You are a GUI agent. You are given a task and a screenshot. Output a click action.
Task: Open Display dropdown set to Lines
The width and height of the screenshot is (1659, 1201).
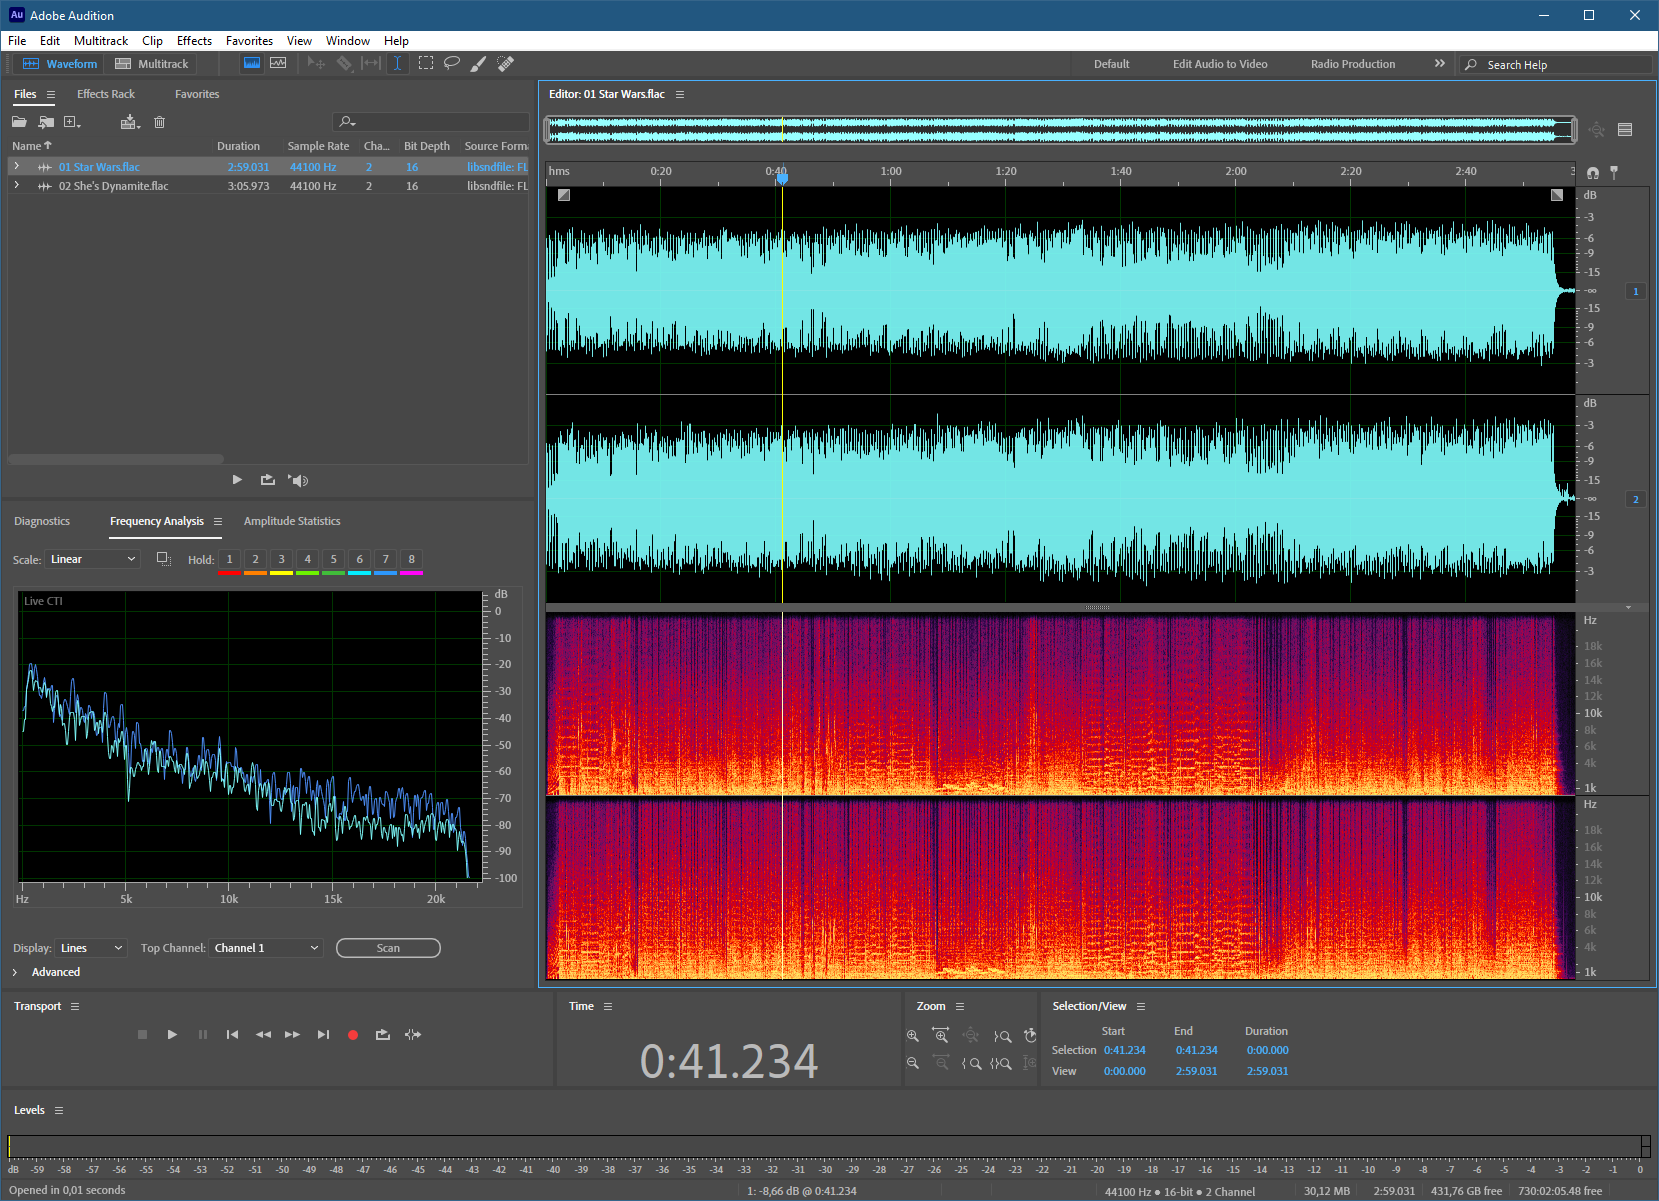pos(91,948)
